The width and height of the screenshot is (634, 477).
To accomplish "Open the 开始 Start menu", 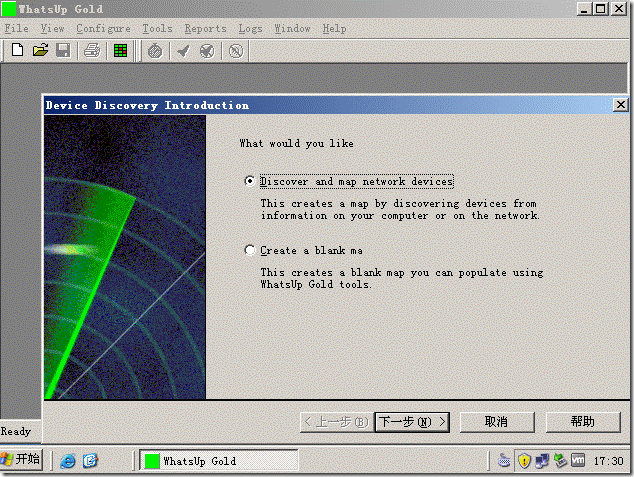I will click(21, 460).
